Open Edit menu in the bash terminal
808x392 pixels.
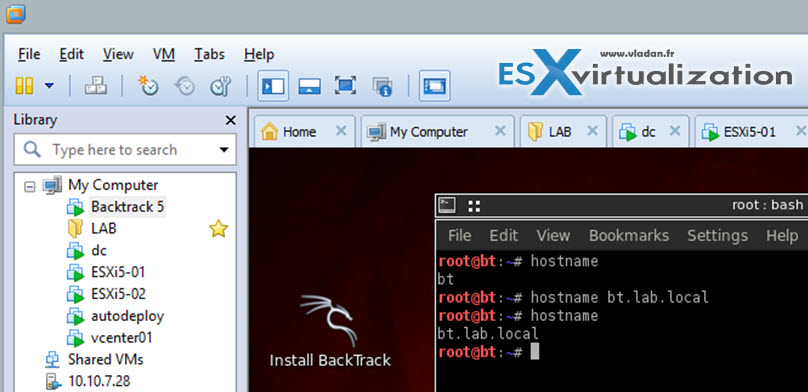click(503, 235)
